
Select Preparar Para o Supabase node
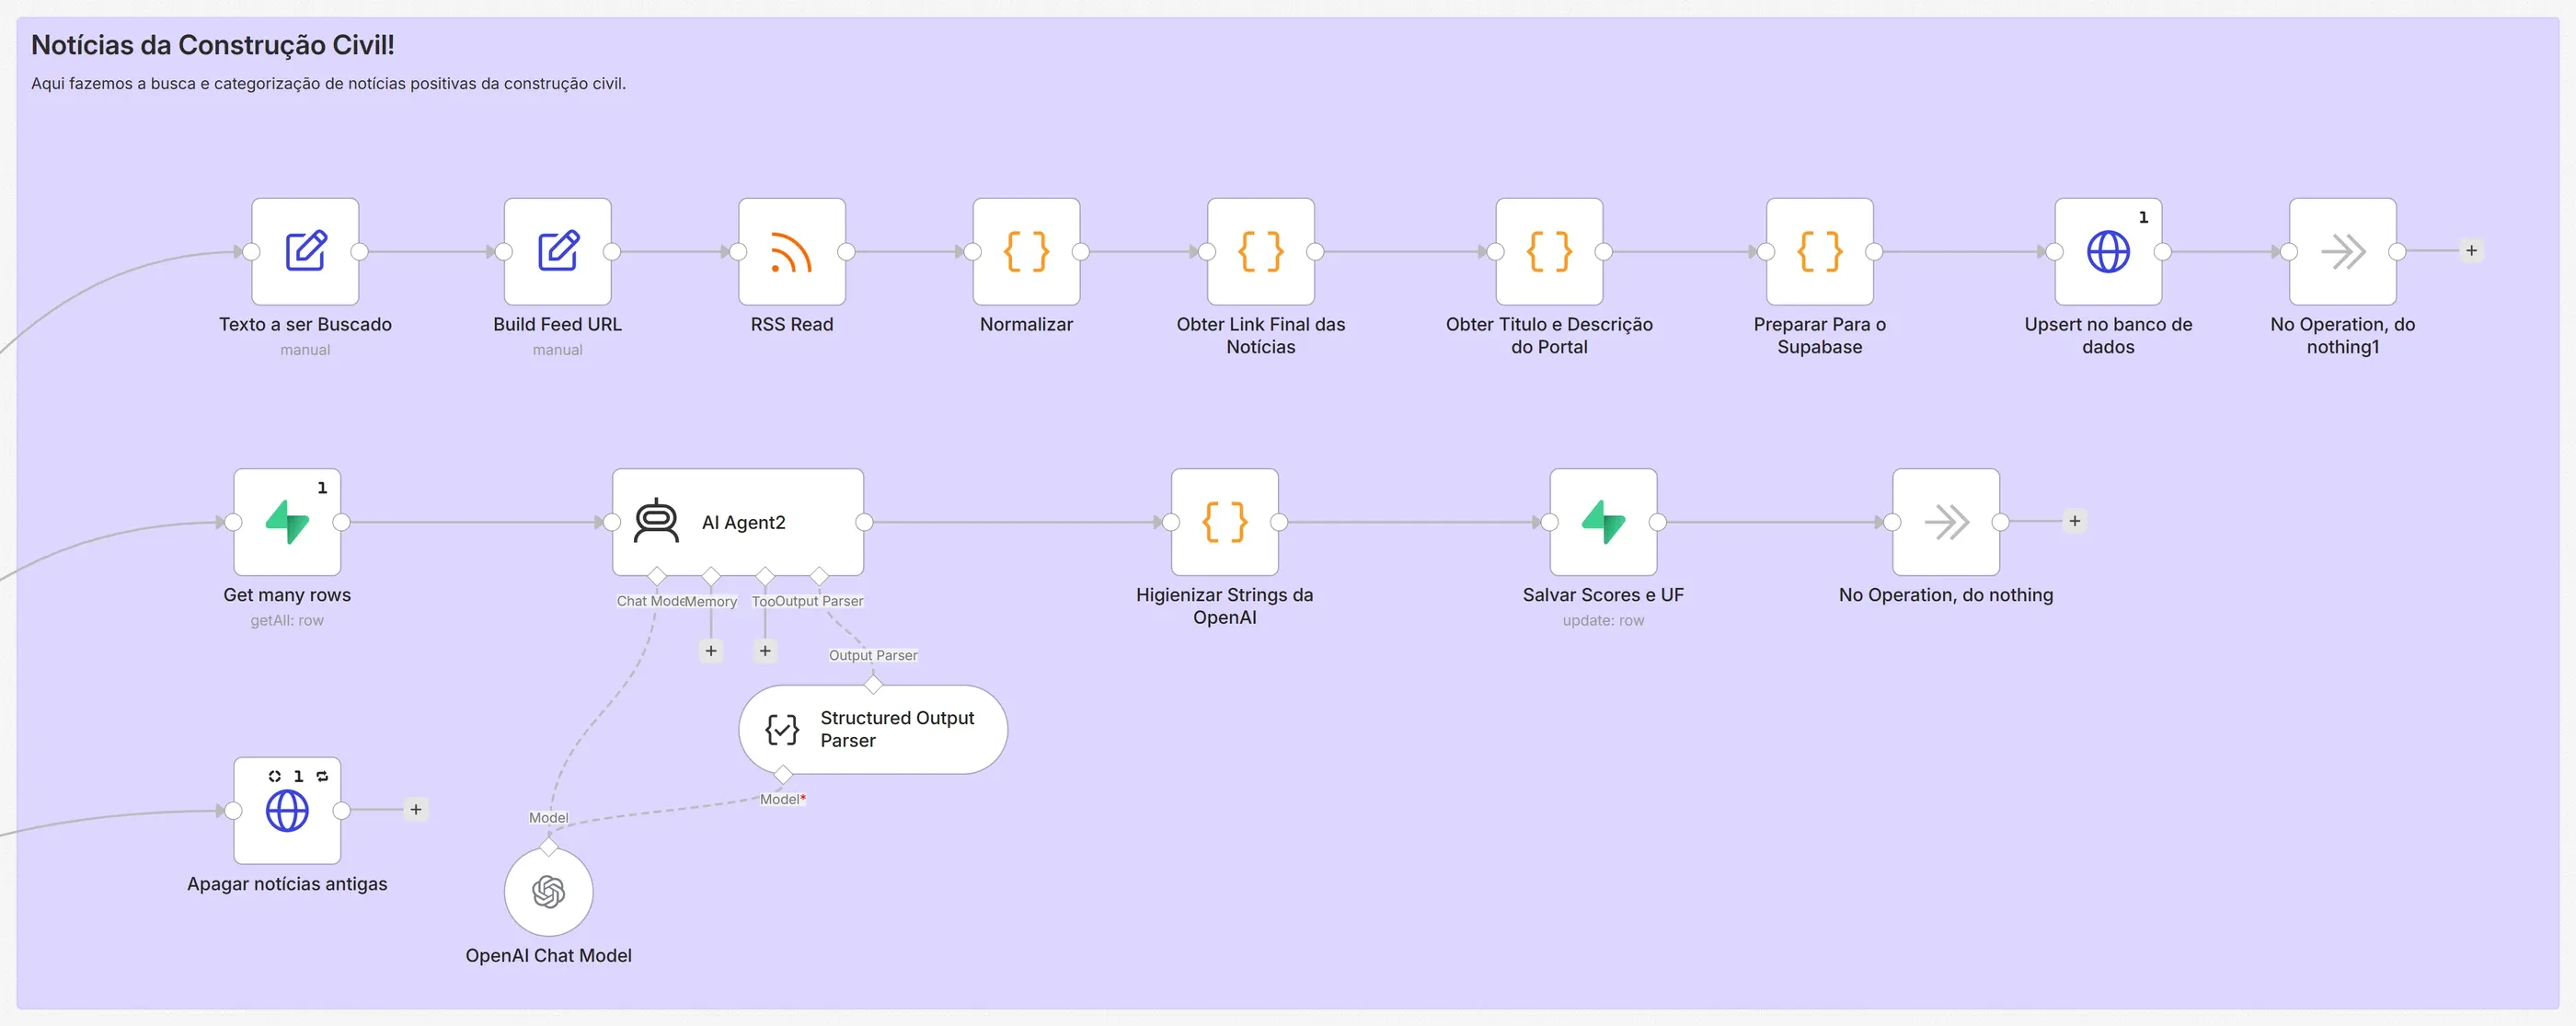[1820, 251]
